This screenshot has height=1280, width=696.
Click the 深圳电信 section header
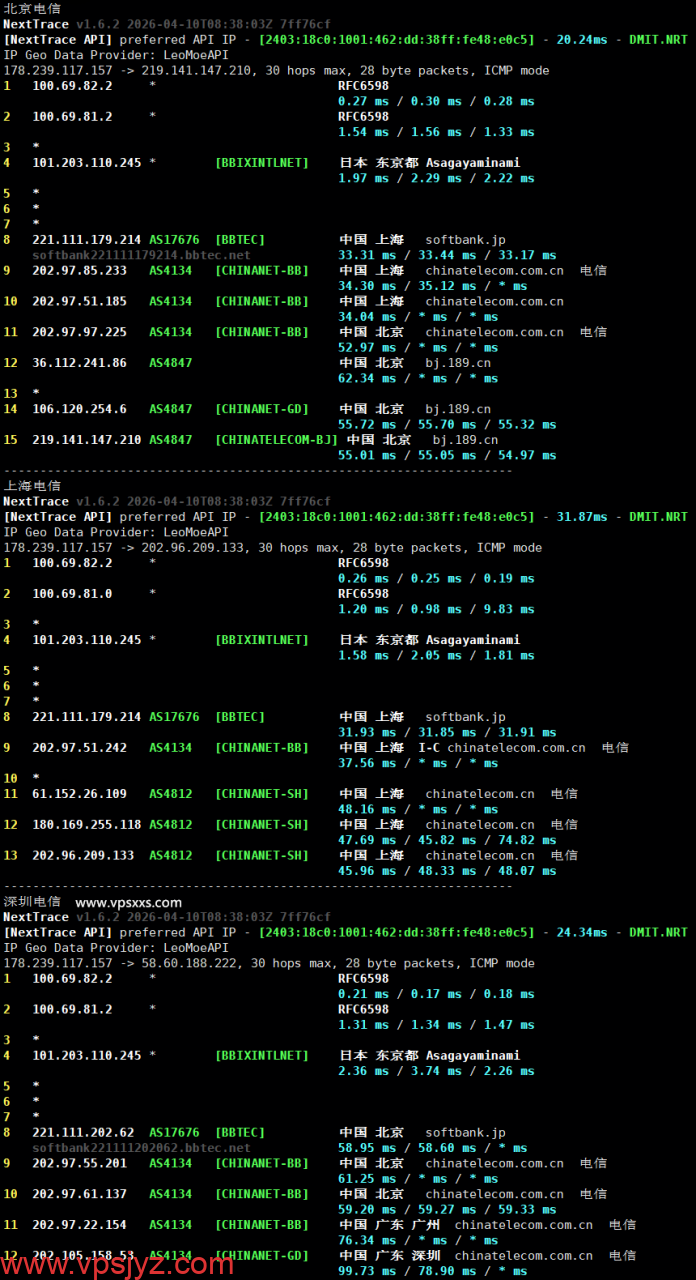pos(32,902)
